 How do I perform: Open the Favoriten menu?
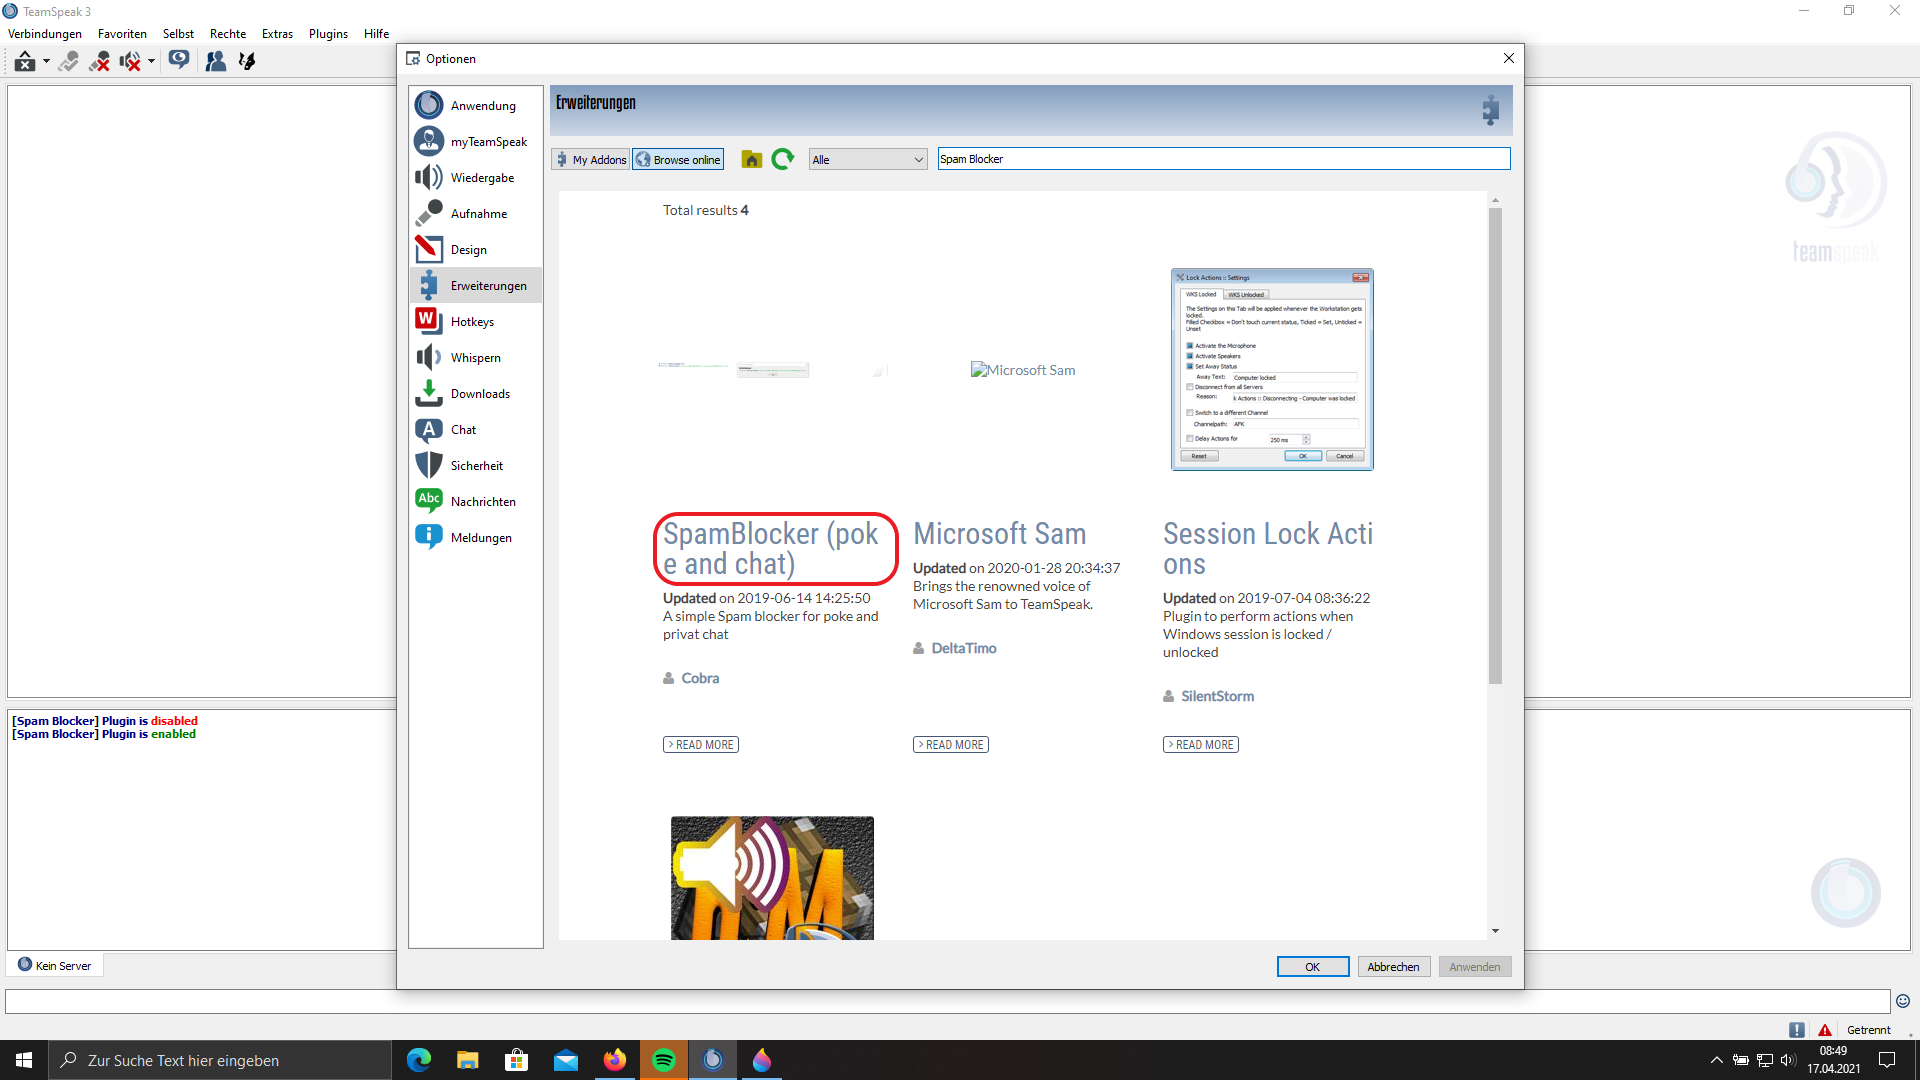pos(122,34)
